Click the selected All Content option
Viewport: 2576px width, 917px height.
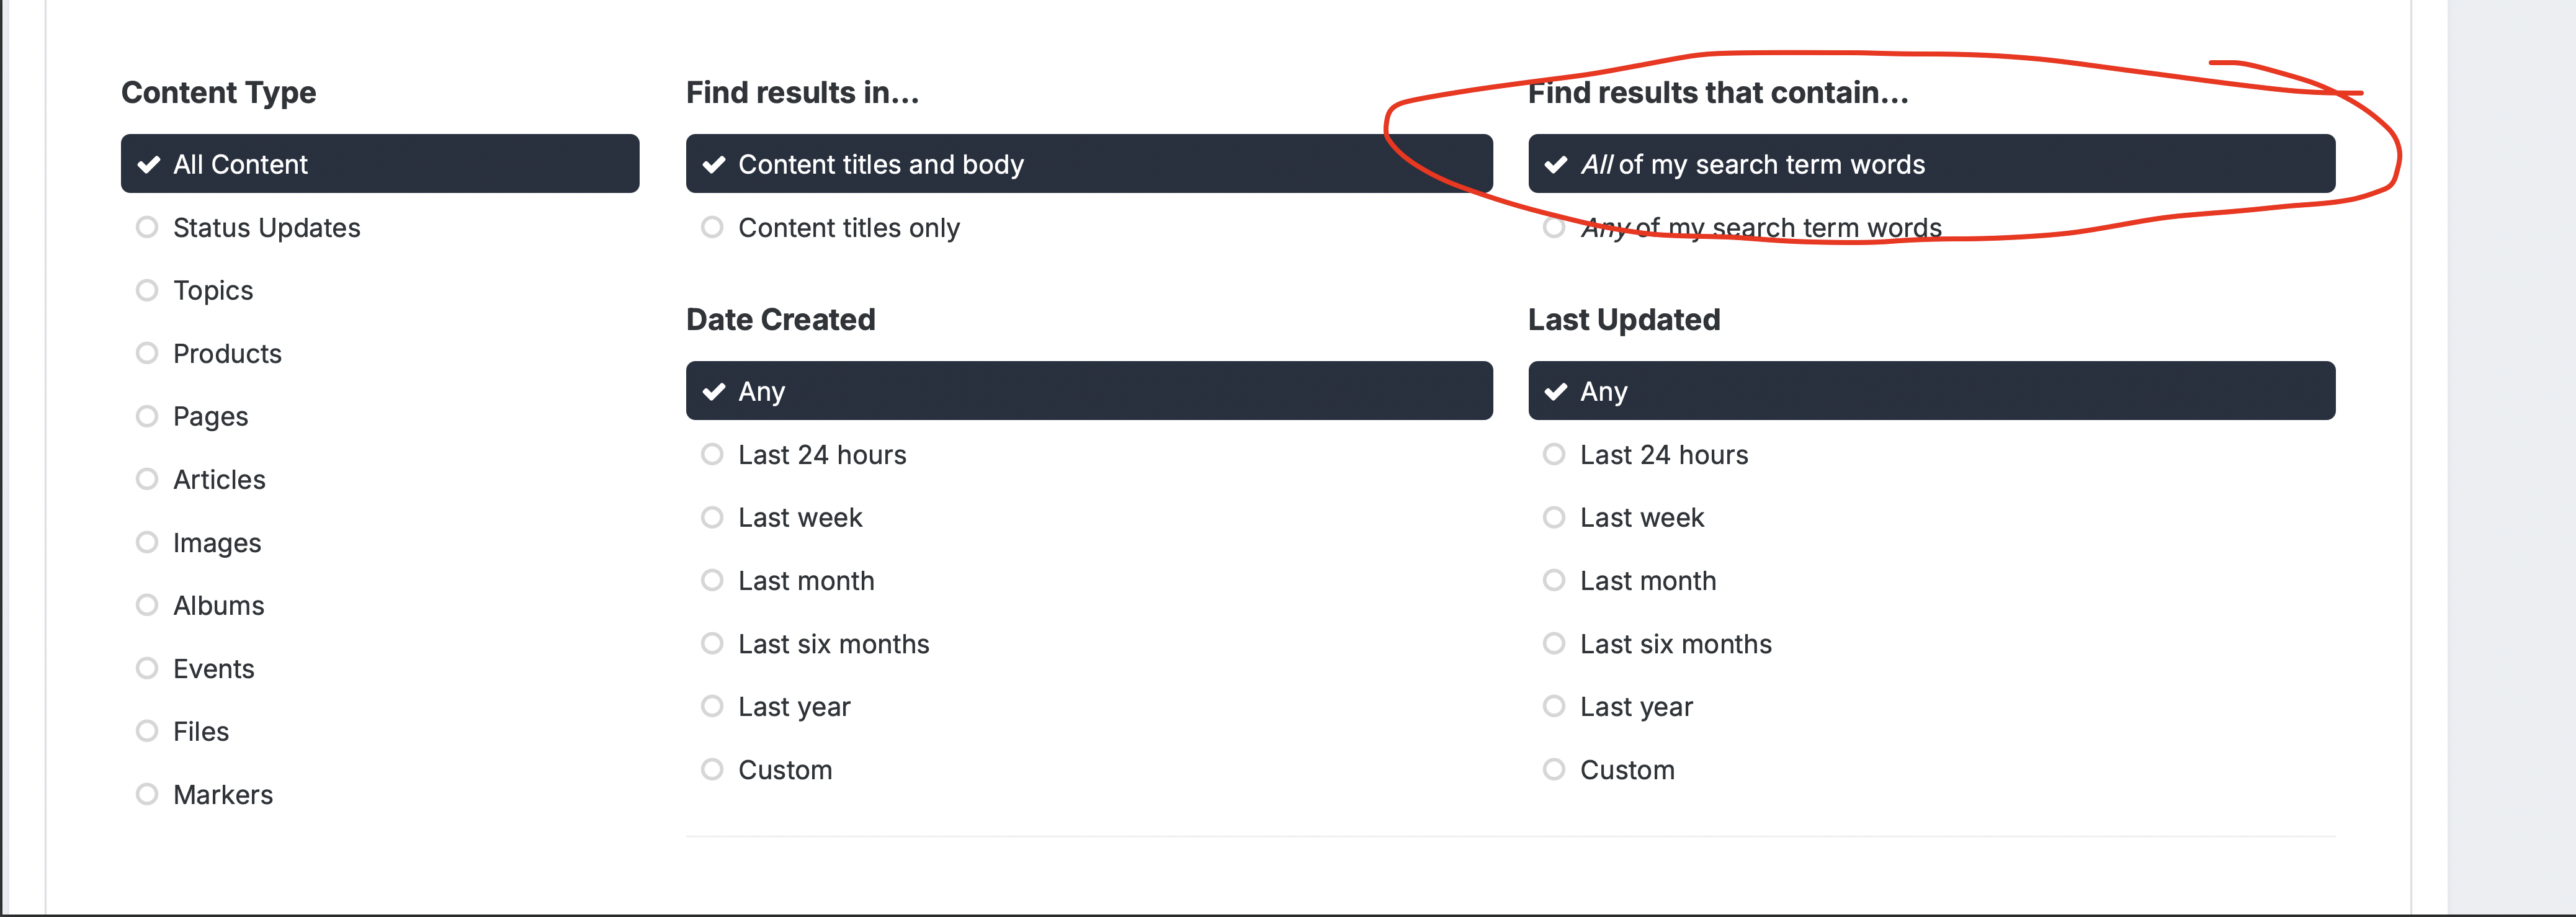point(380,164)
